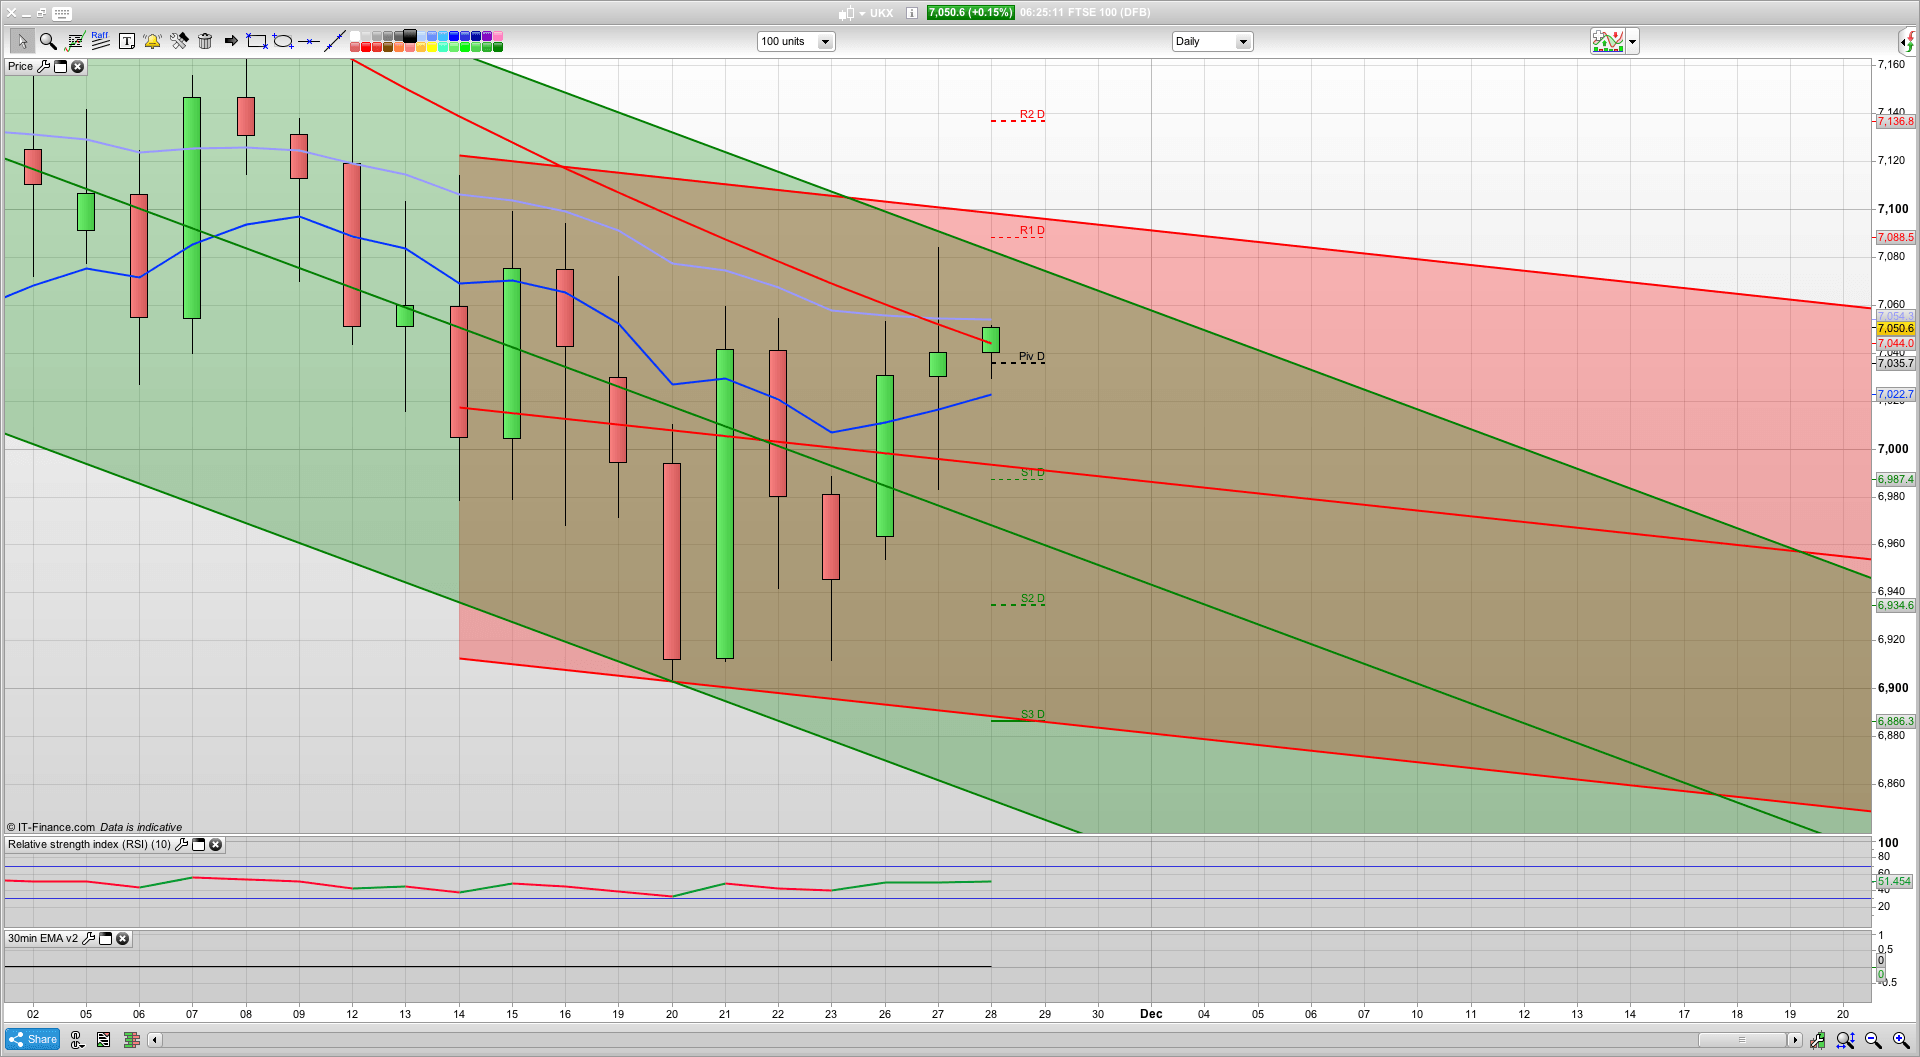
Task: Open RSI indicator settings wrench
Action: (x=181, y=844)
